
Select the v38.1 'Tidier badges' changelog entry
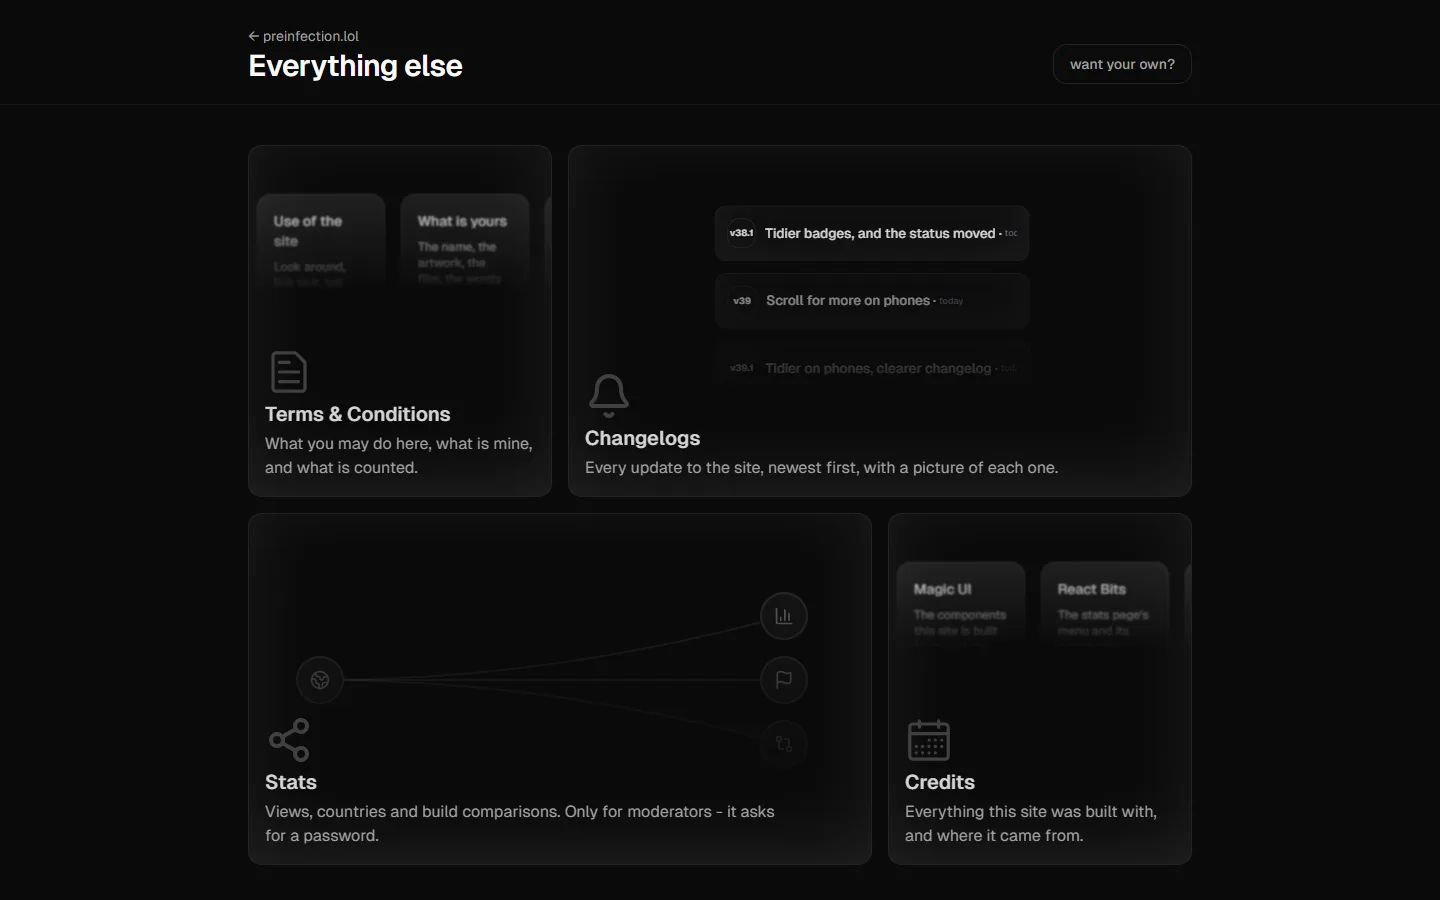(x=872, y=233)
